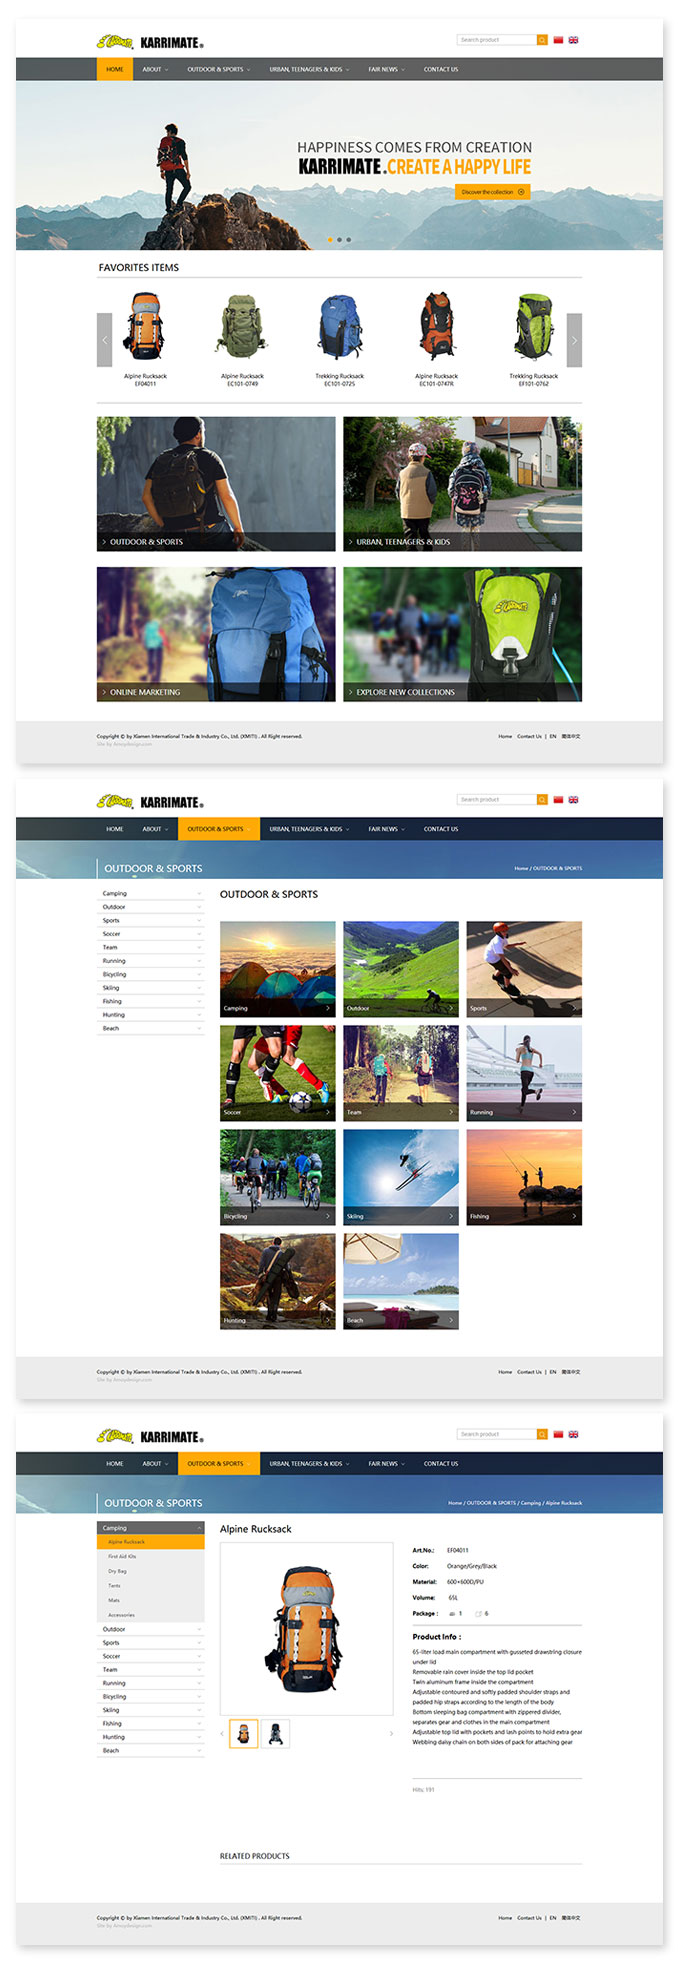The width and height of the screenshot is (678, 1978).
Task: Select the first dot of the hero slider
Action: click(329, 240)
